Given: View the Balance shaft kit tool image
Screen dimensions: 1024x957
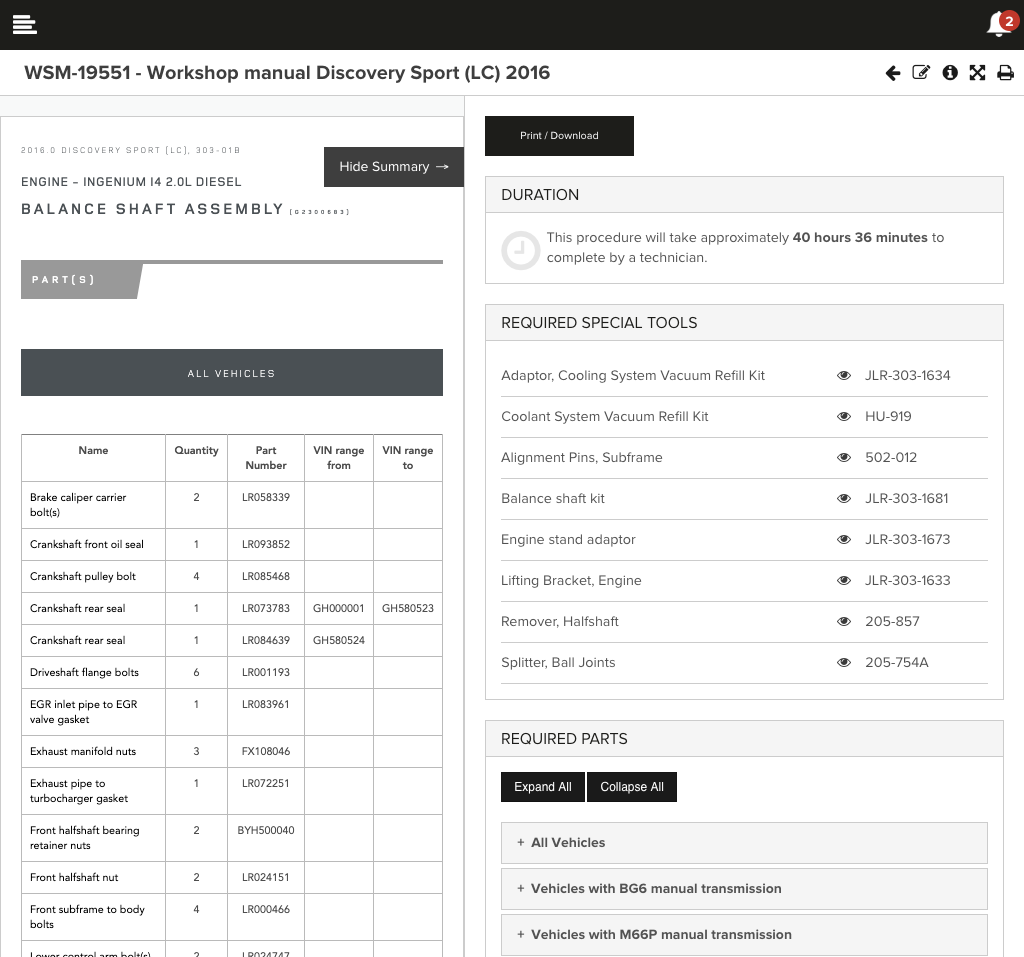Looking at the screenshot, I should point(844,498).
